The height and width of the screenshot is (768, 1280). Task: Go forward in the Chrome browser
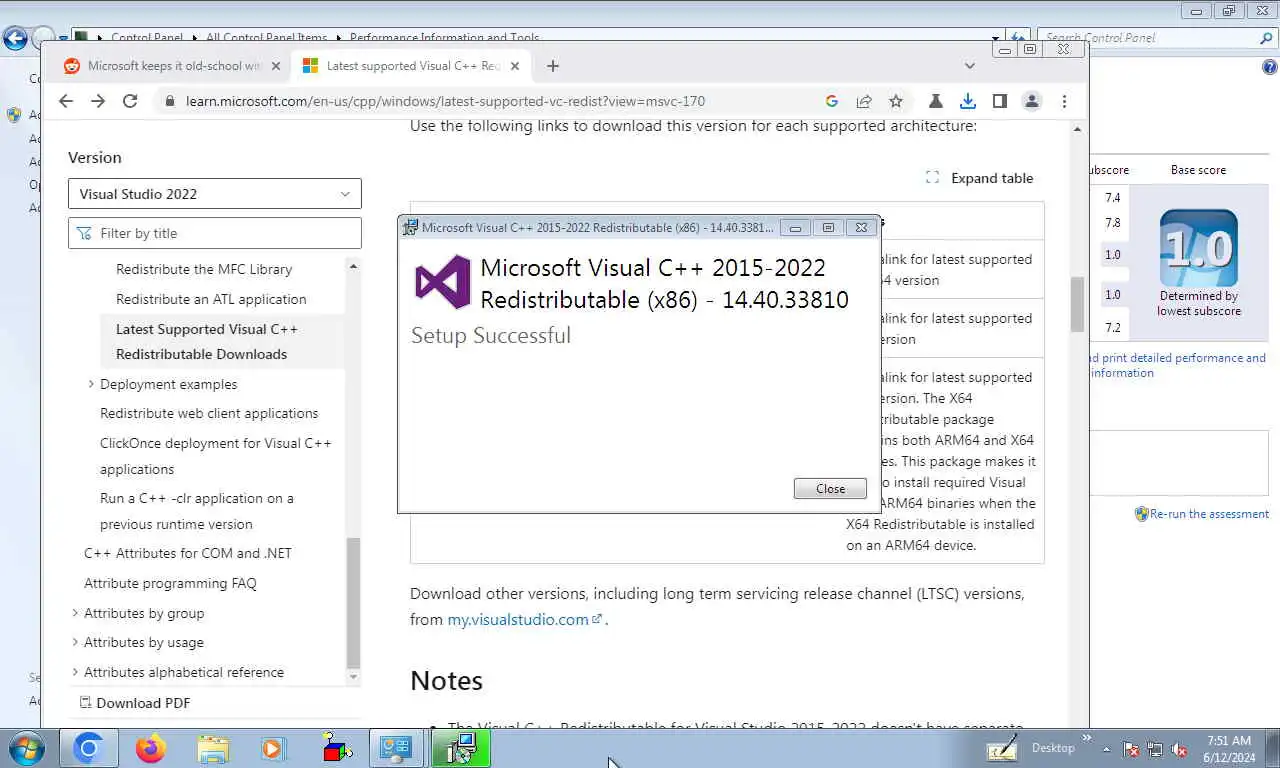pyautogui.click(x=98, y=101)
